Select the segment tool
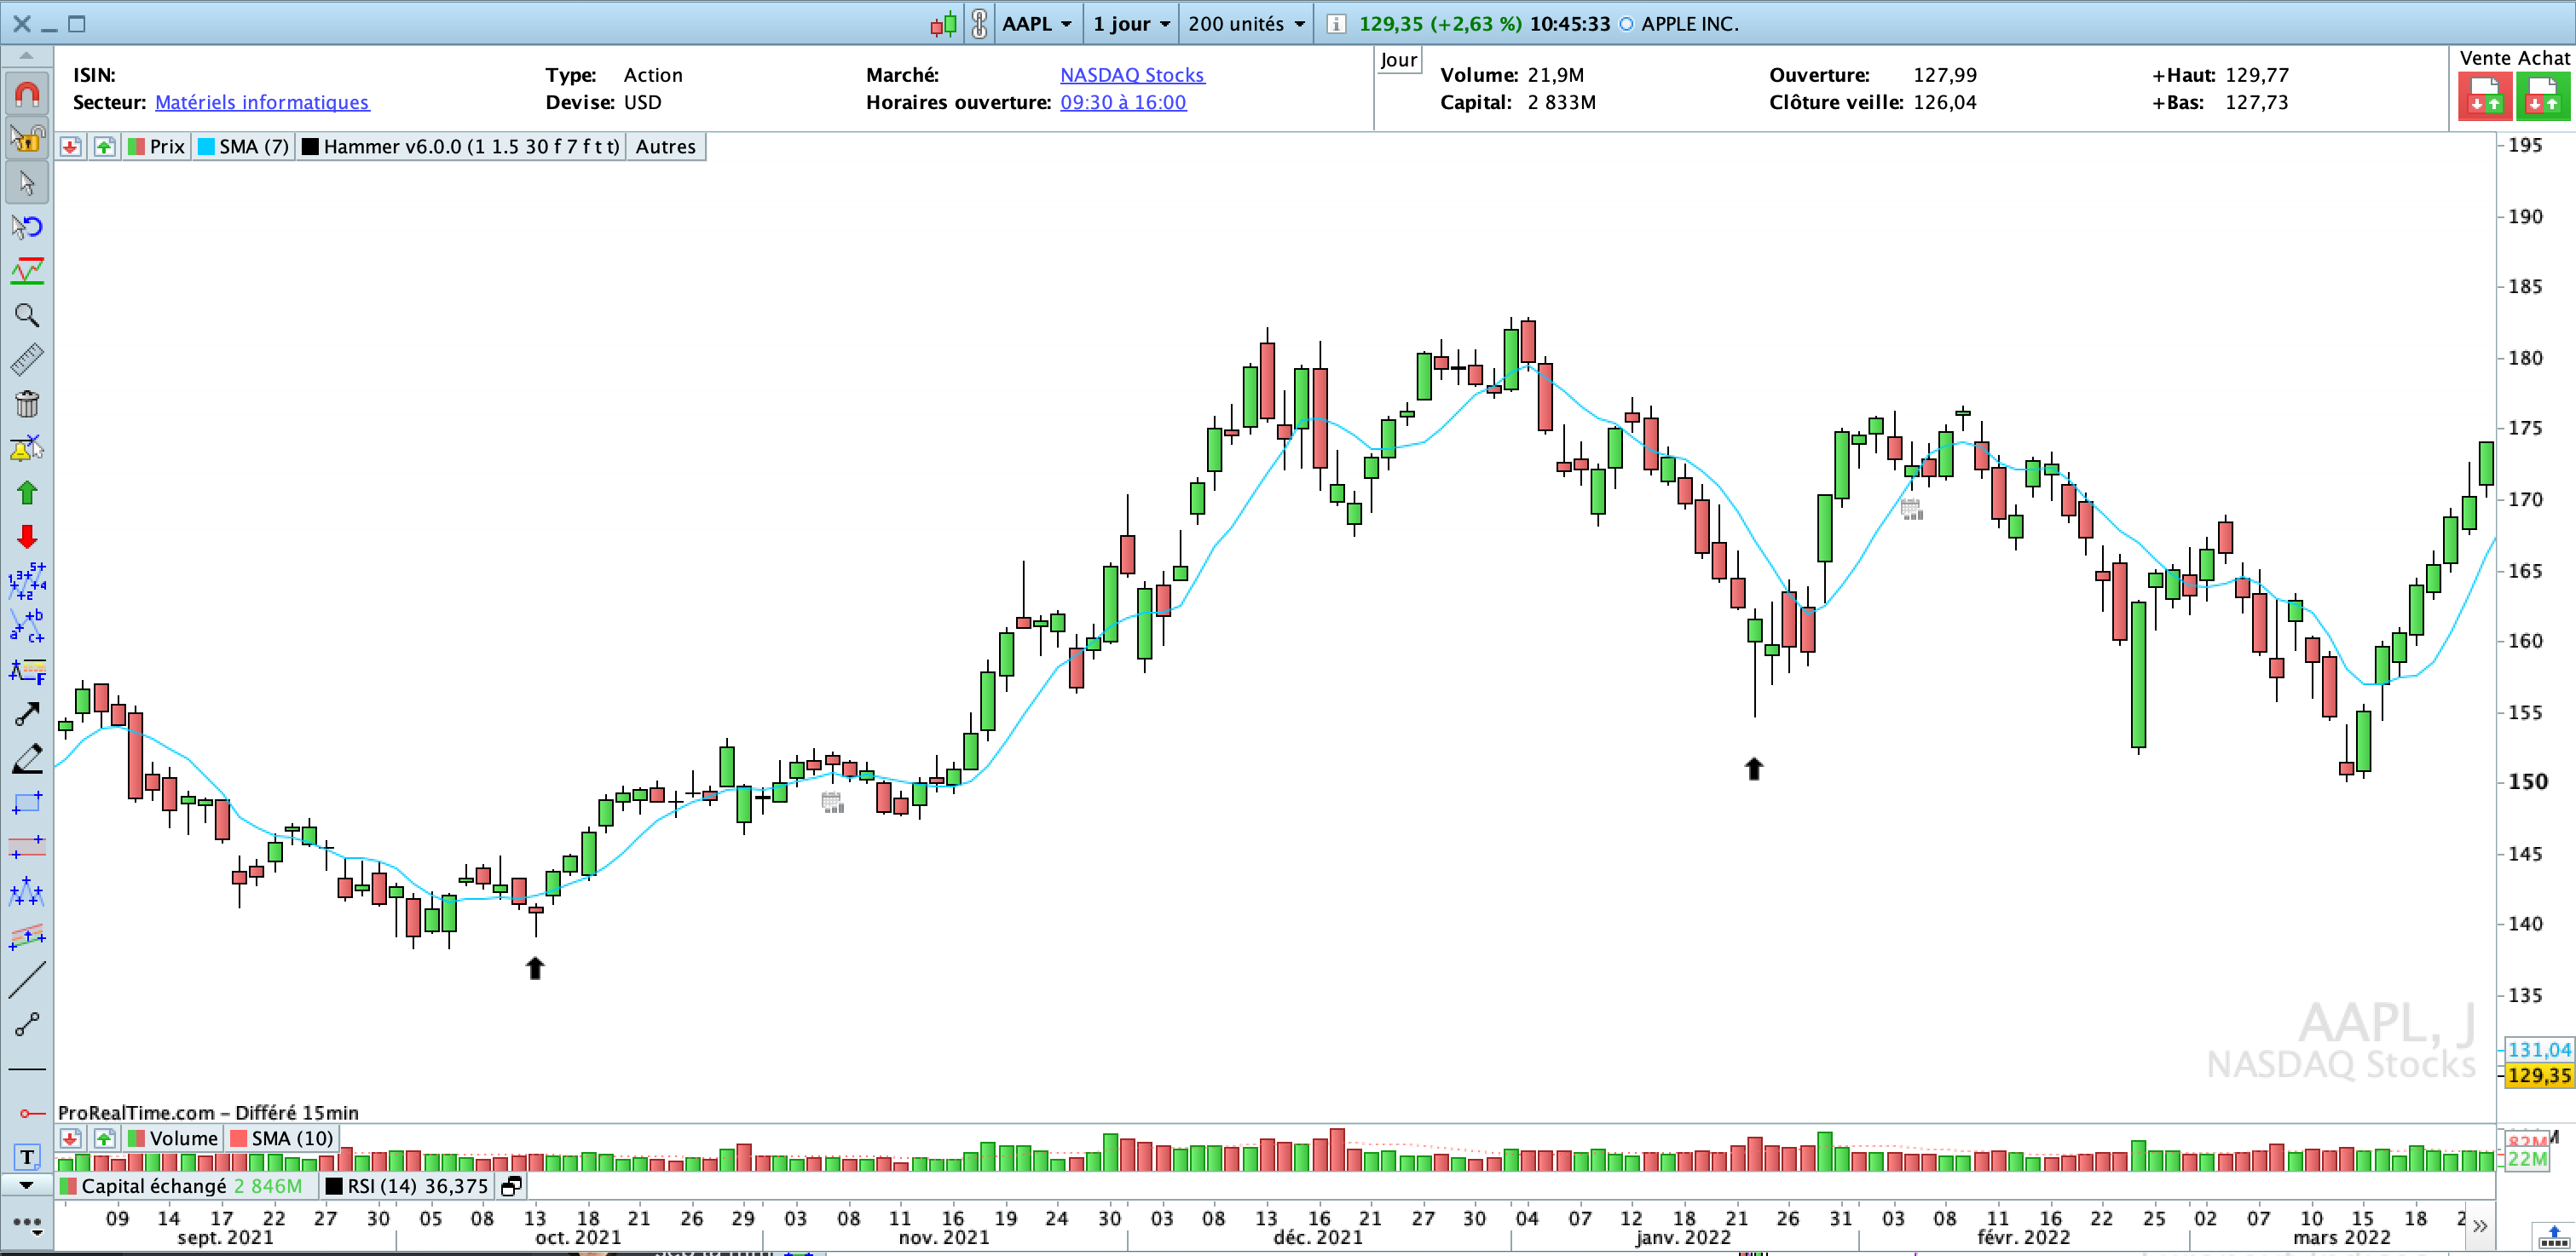This screenshot has width=2576, height=1256. click(x=27, y=1024)
